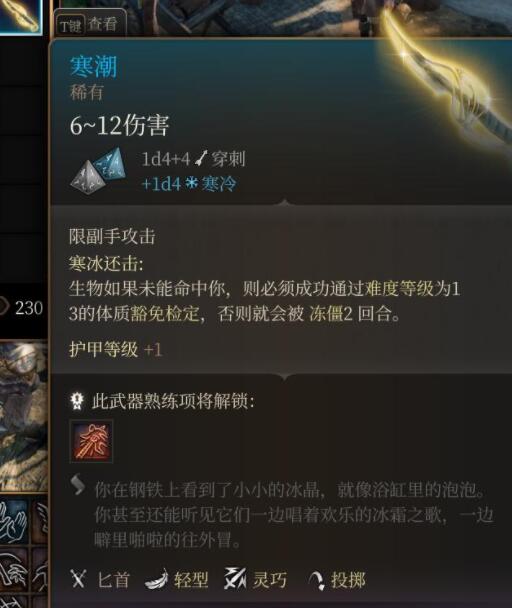Screen dimensions: 512x608
Task: Click the curved arrow icon beside 投掷
Action: tap(317, 580)
